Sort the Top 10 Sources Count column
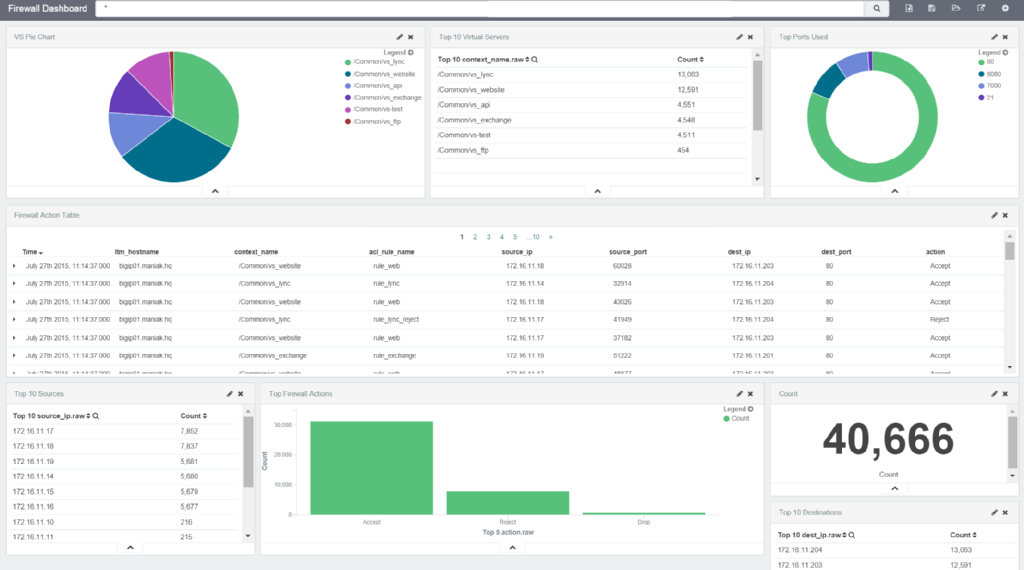The height and width of the screenshot is (570, 1024). (x=193, y=416)
